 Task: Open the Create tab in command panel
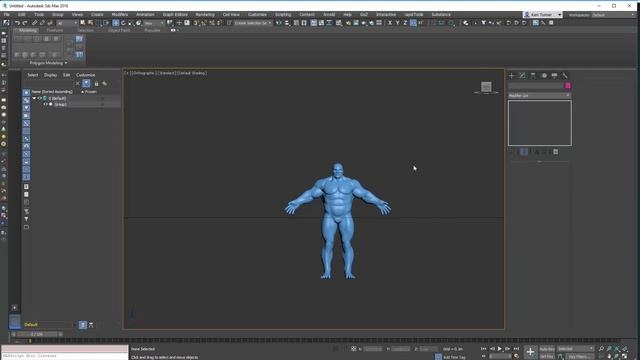(511, 76)
